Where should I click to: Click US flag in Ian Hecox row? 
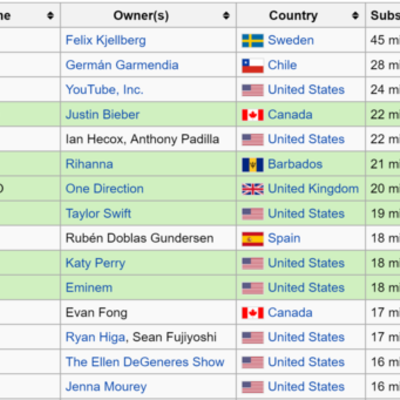[x=253, y=139]
